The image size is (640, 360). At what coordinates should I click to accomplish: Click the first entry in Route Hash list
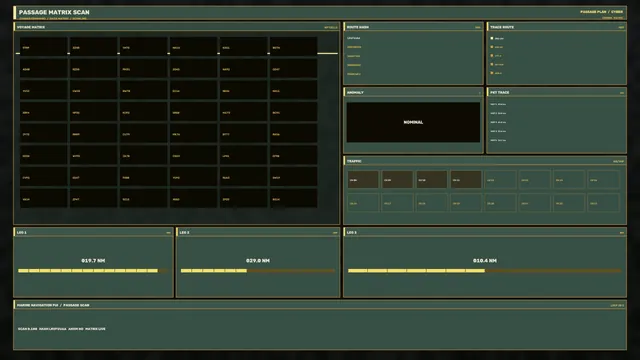pos(353,38)
